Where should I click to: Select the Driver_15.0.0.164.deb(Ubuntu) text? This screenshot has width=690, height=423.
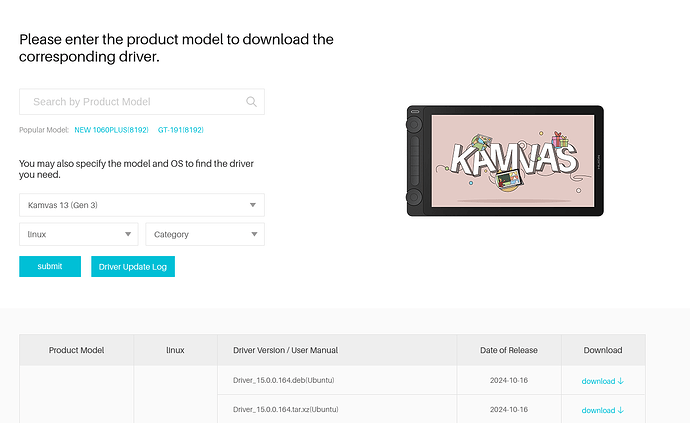(284, 380)
